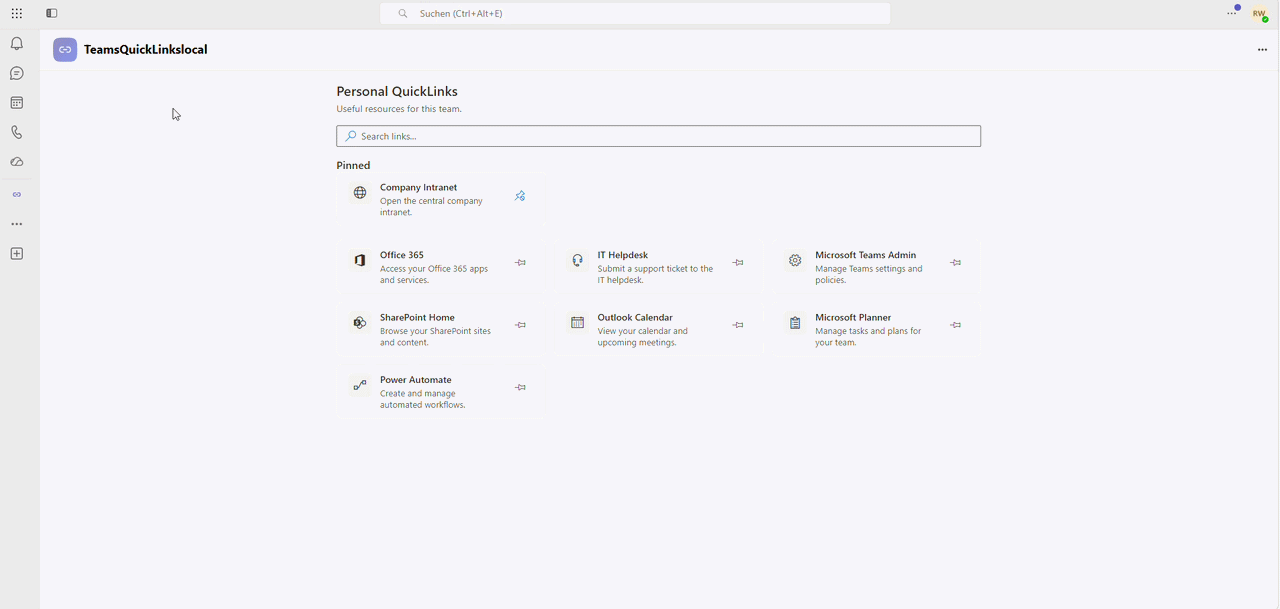Pin the Outlook Calendar link
Screen dimensions: 1280x609
pyautogui.click(x=738, y=325)
